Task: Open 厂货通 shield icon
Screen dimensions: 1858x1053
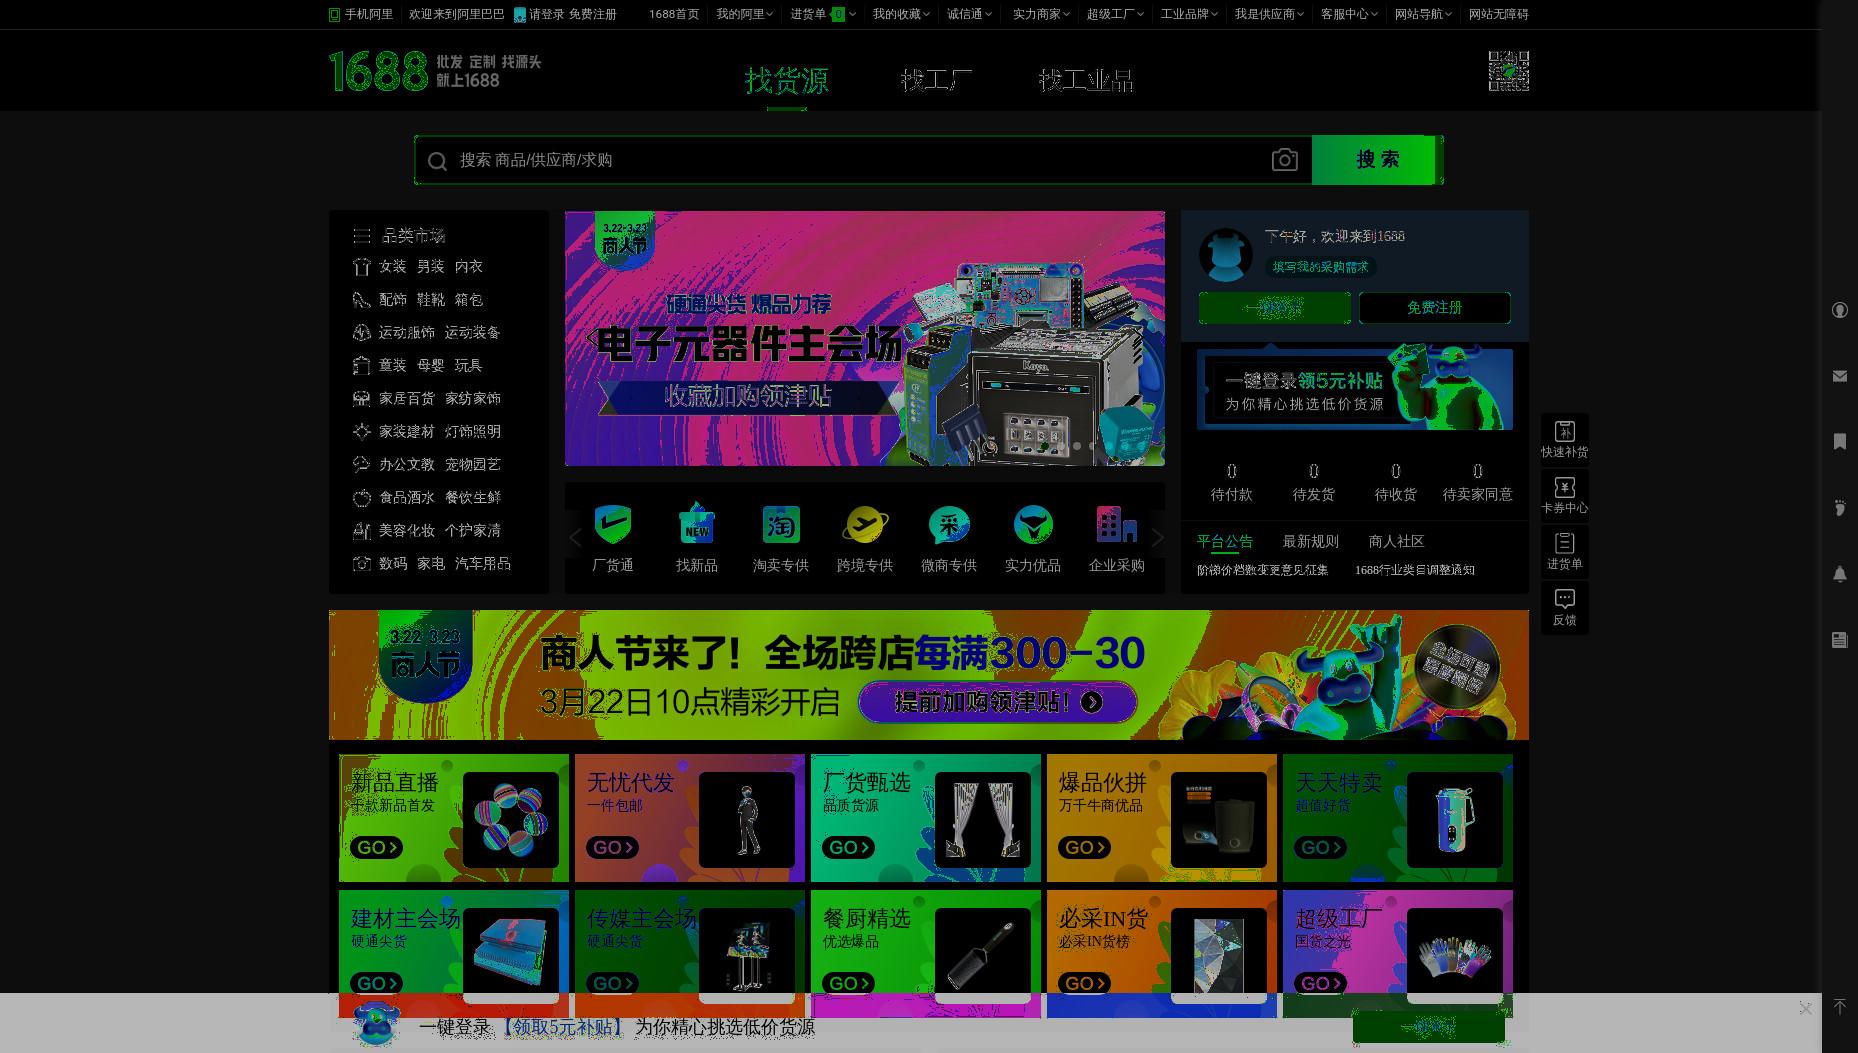Action: pyautogui.click(x=612, y=525)
